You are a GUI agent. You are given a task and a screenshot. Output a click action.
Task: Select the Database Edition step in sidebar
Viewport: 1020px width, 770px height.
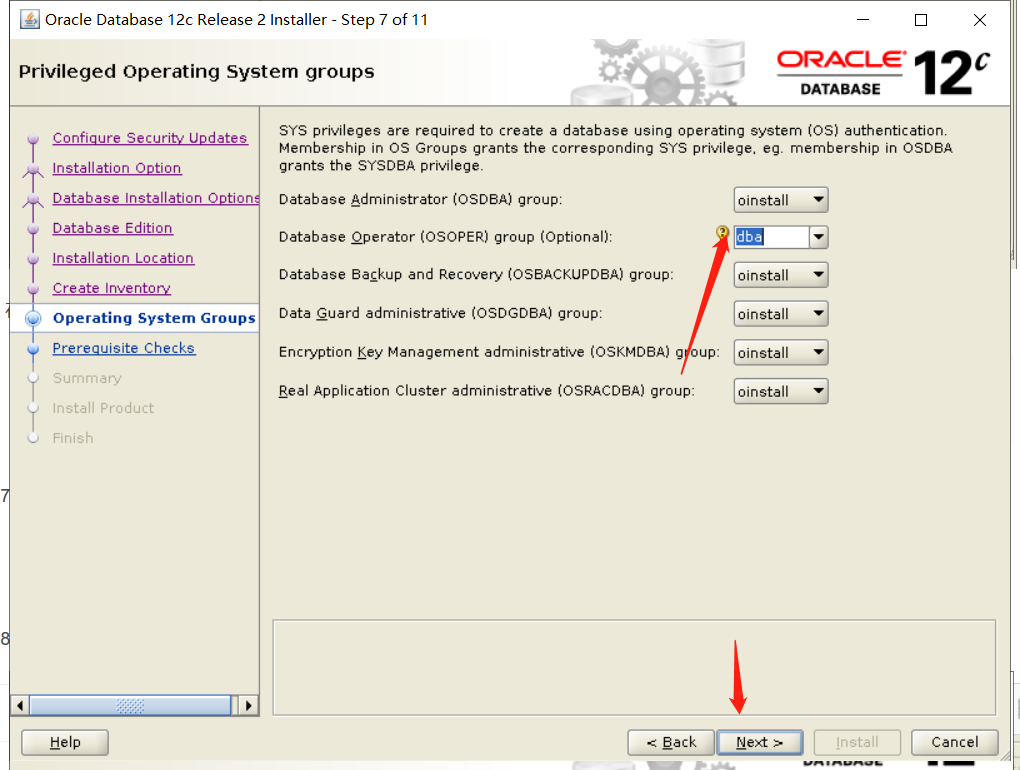pos(112,228)
